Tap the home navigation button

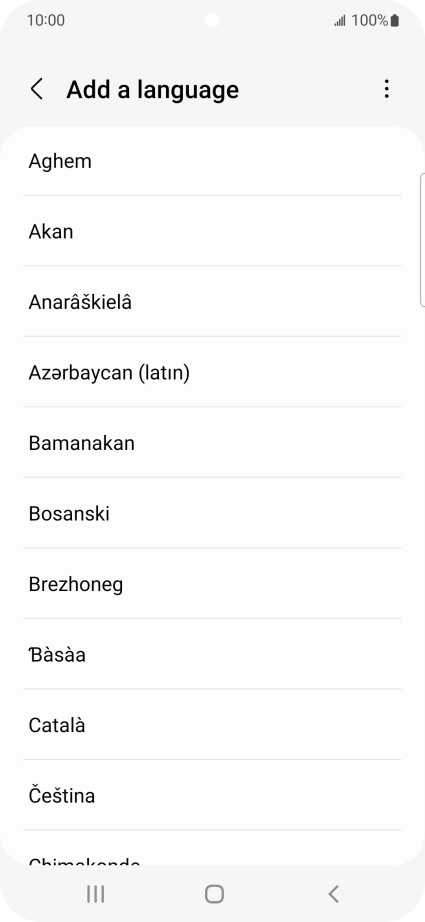click(x=214, y=894)
